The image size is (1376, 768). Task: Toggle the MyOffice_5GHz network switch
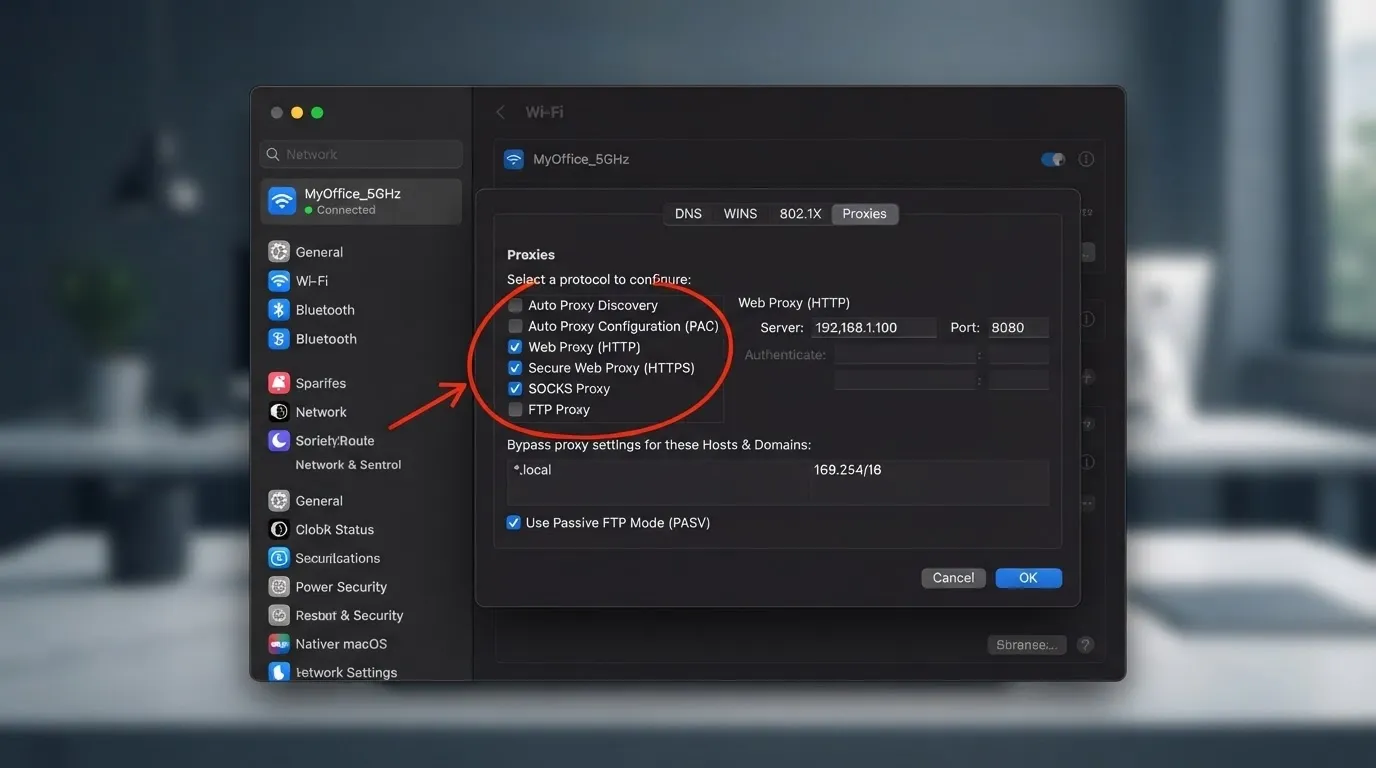[x=1053, y=159]
